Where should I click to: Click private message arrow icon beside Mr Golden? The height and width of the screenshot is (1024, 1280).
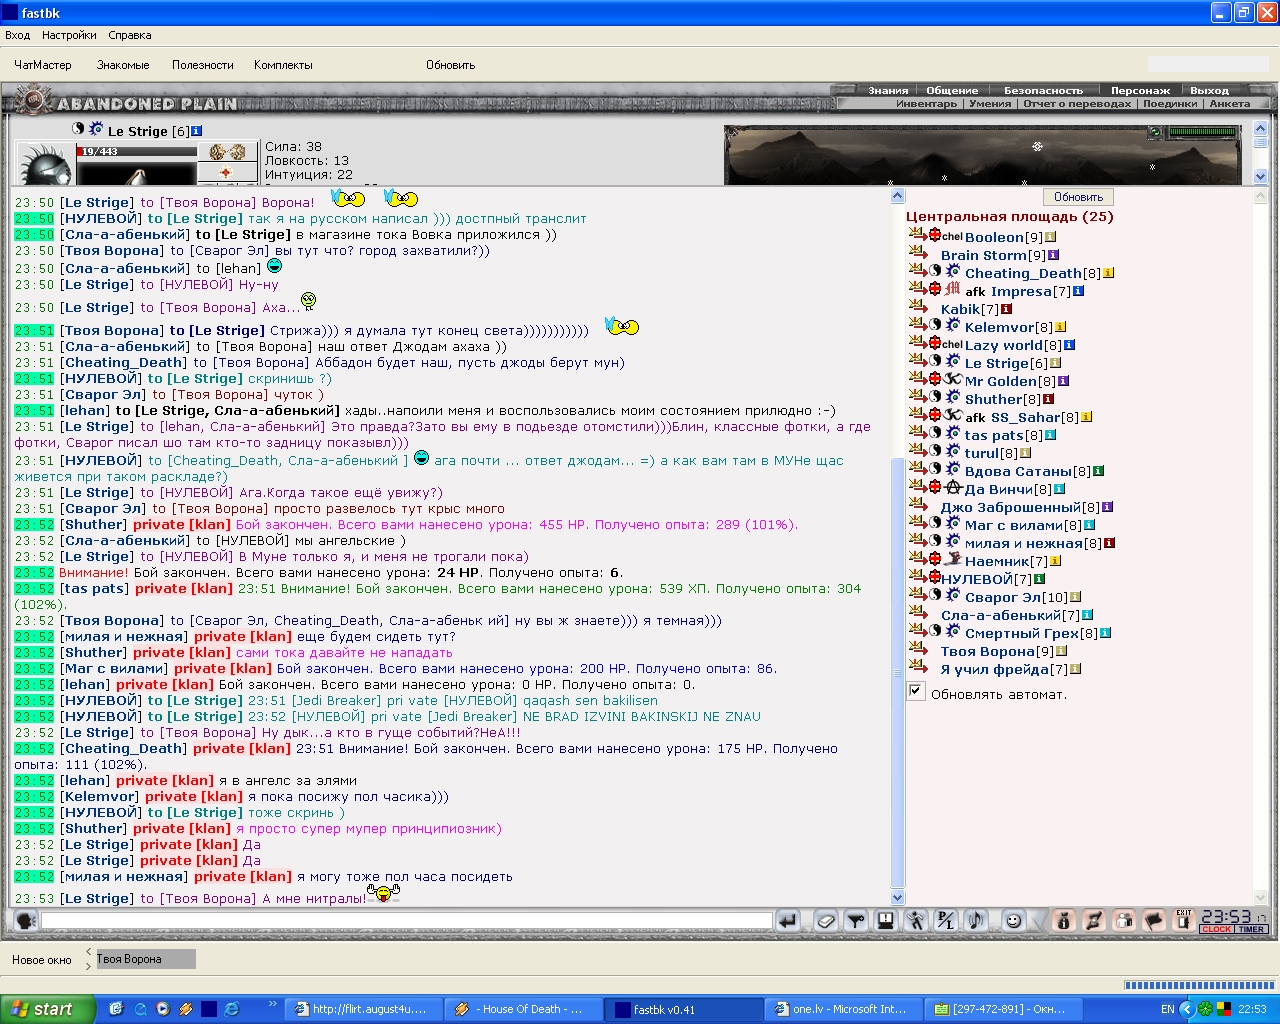pos(917,379)
